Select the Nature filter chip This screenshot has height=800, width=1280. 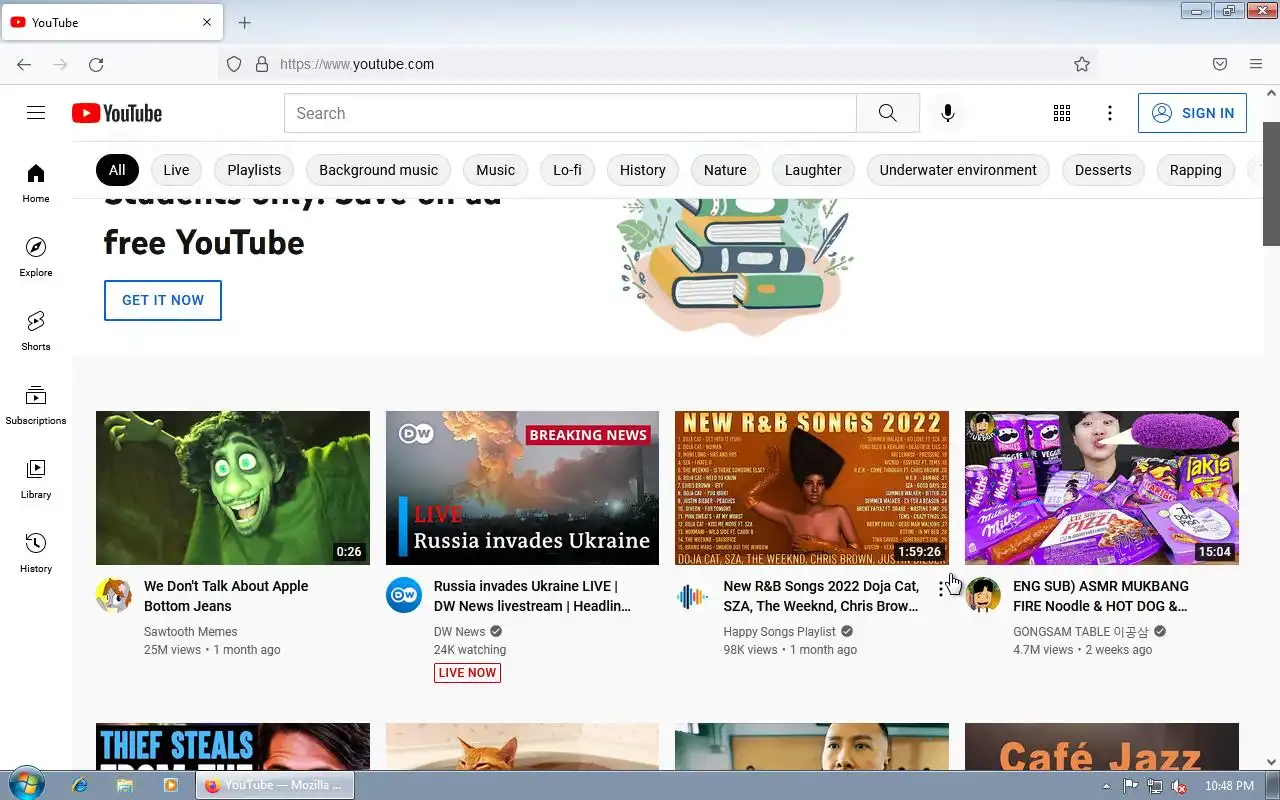[725, 170]
